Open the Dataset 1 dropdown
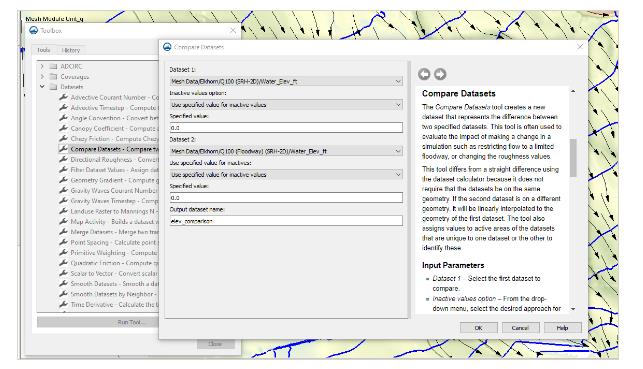The image size is (643, 369). [286, 82]
